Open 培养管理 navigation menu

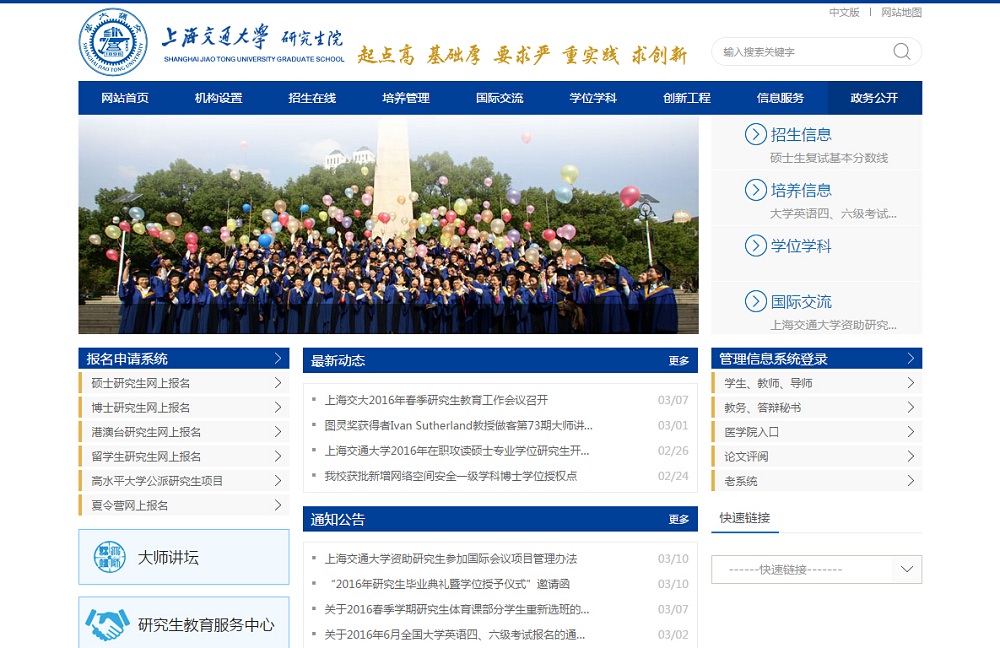[x=406, y=98]
